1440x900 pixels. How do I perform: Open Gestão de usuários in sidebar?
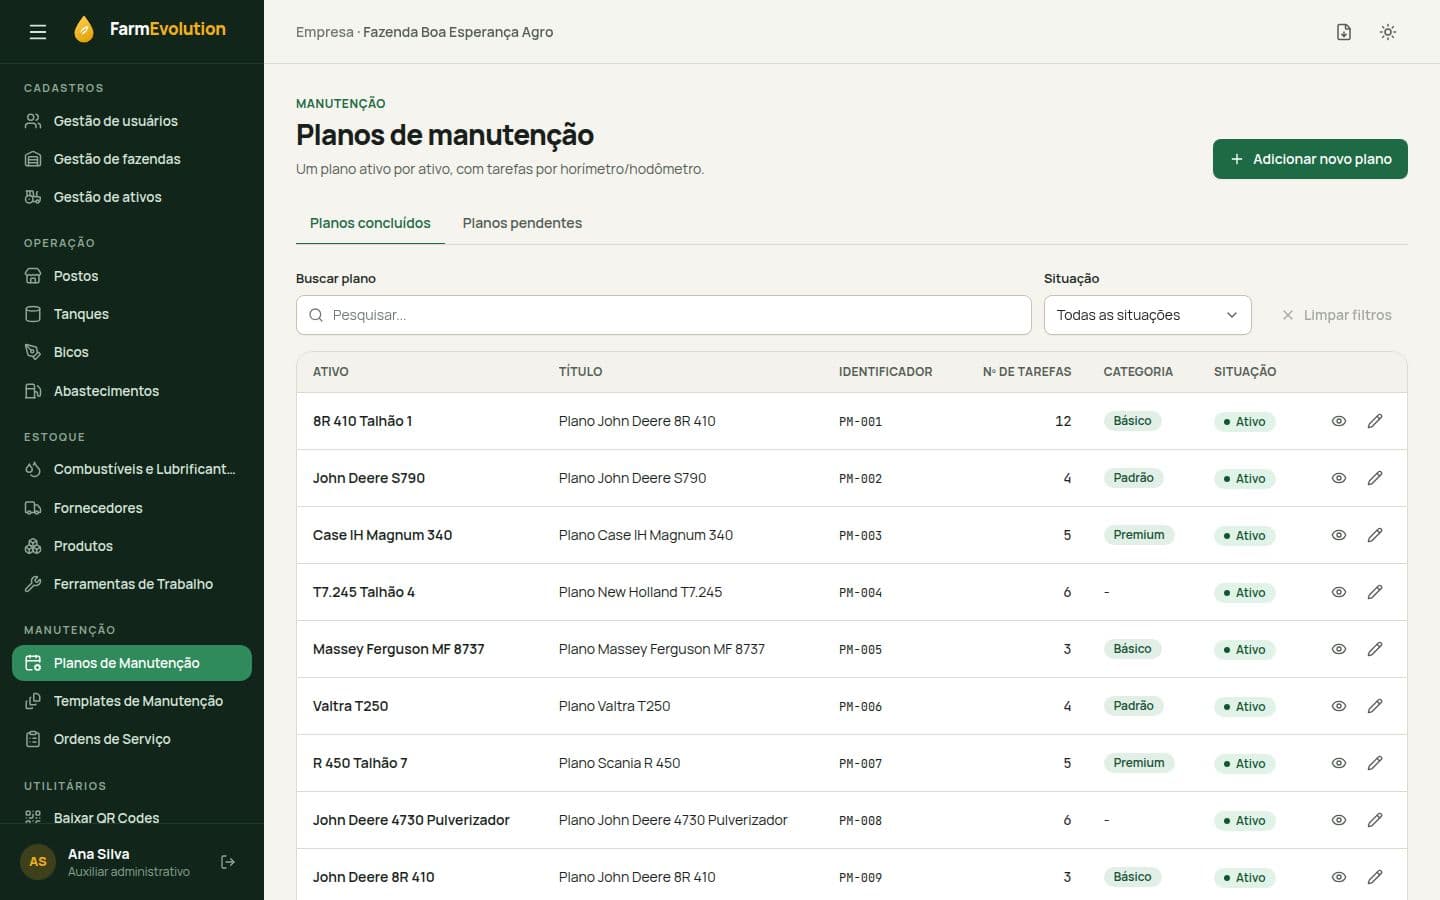[132, 121]
